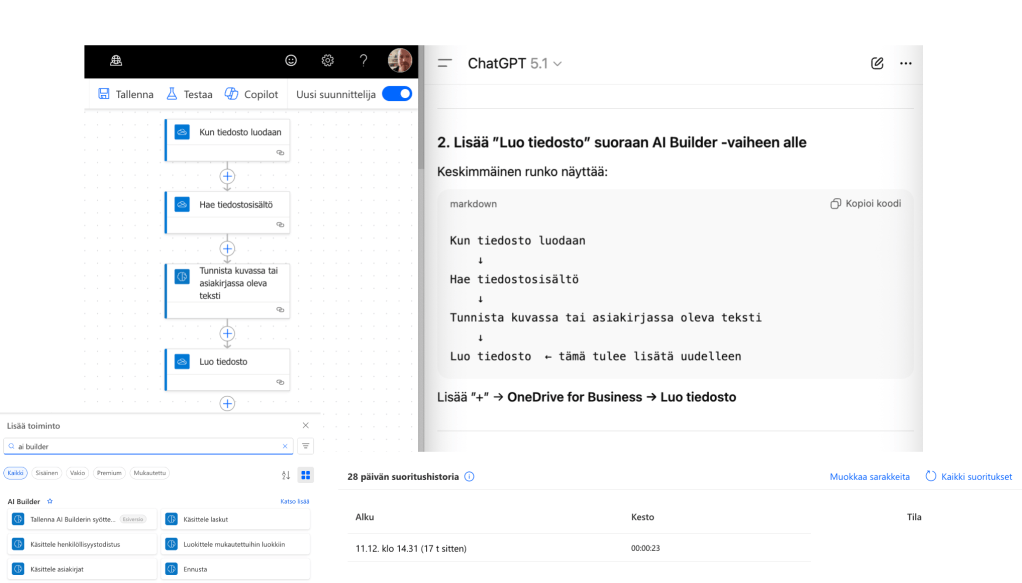Viewport: 1022px width, 583px height.
Task: Expand AI Builder actions with Katso lisää
Action: pos(295,501)
